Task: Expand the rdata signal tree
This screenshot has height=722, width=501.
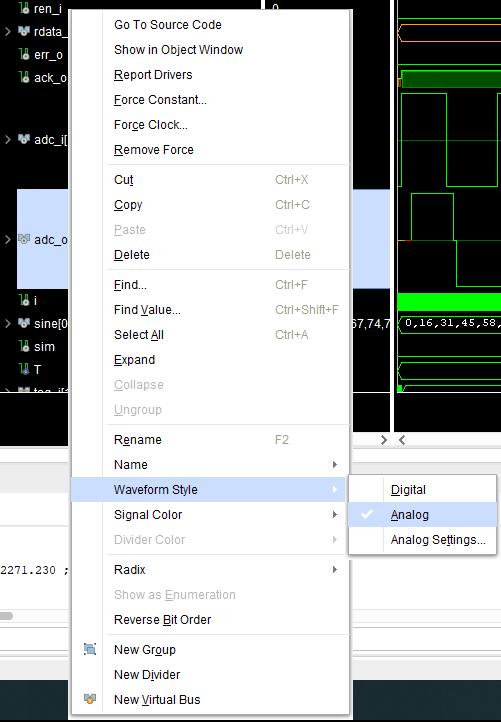Action: pos(8,31)
